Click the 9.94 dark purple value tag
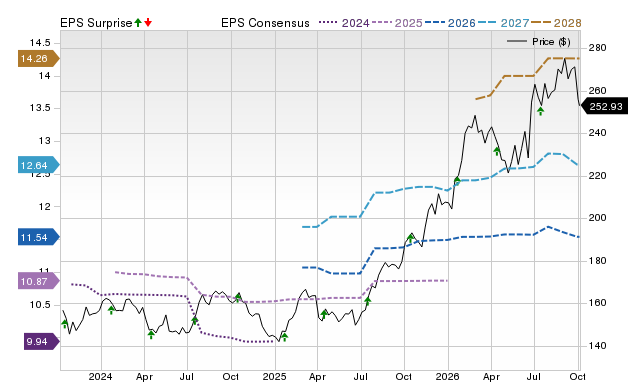 pyautogui.click(x=42, y=341)
